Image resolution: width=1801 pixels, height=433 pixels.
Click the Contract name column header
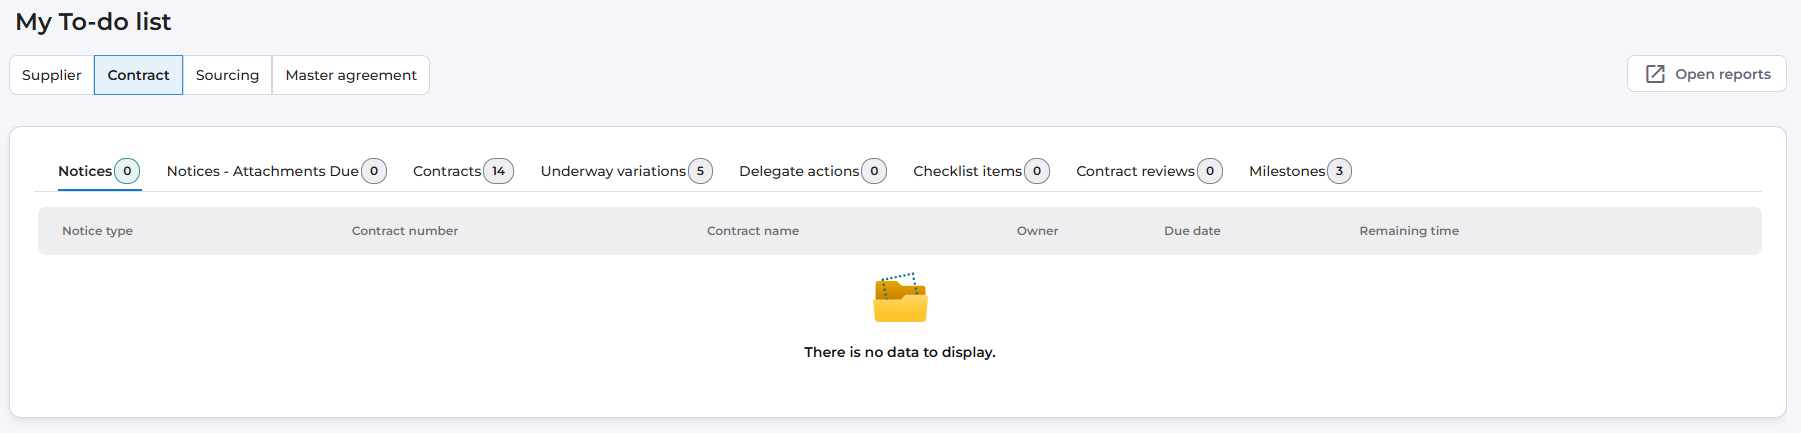pos(753,231)
